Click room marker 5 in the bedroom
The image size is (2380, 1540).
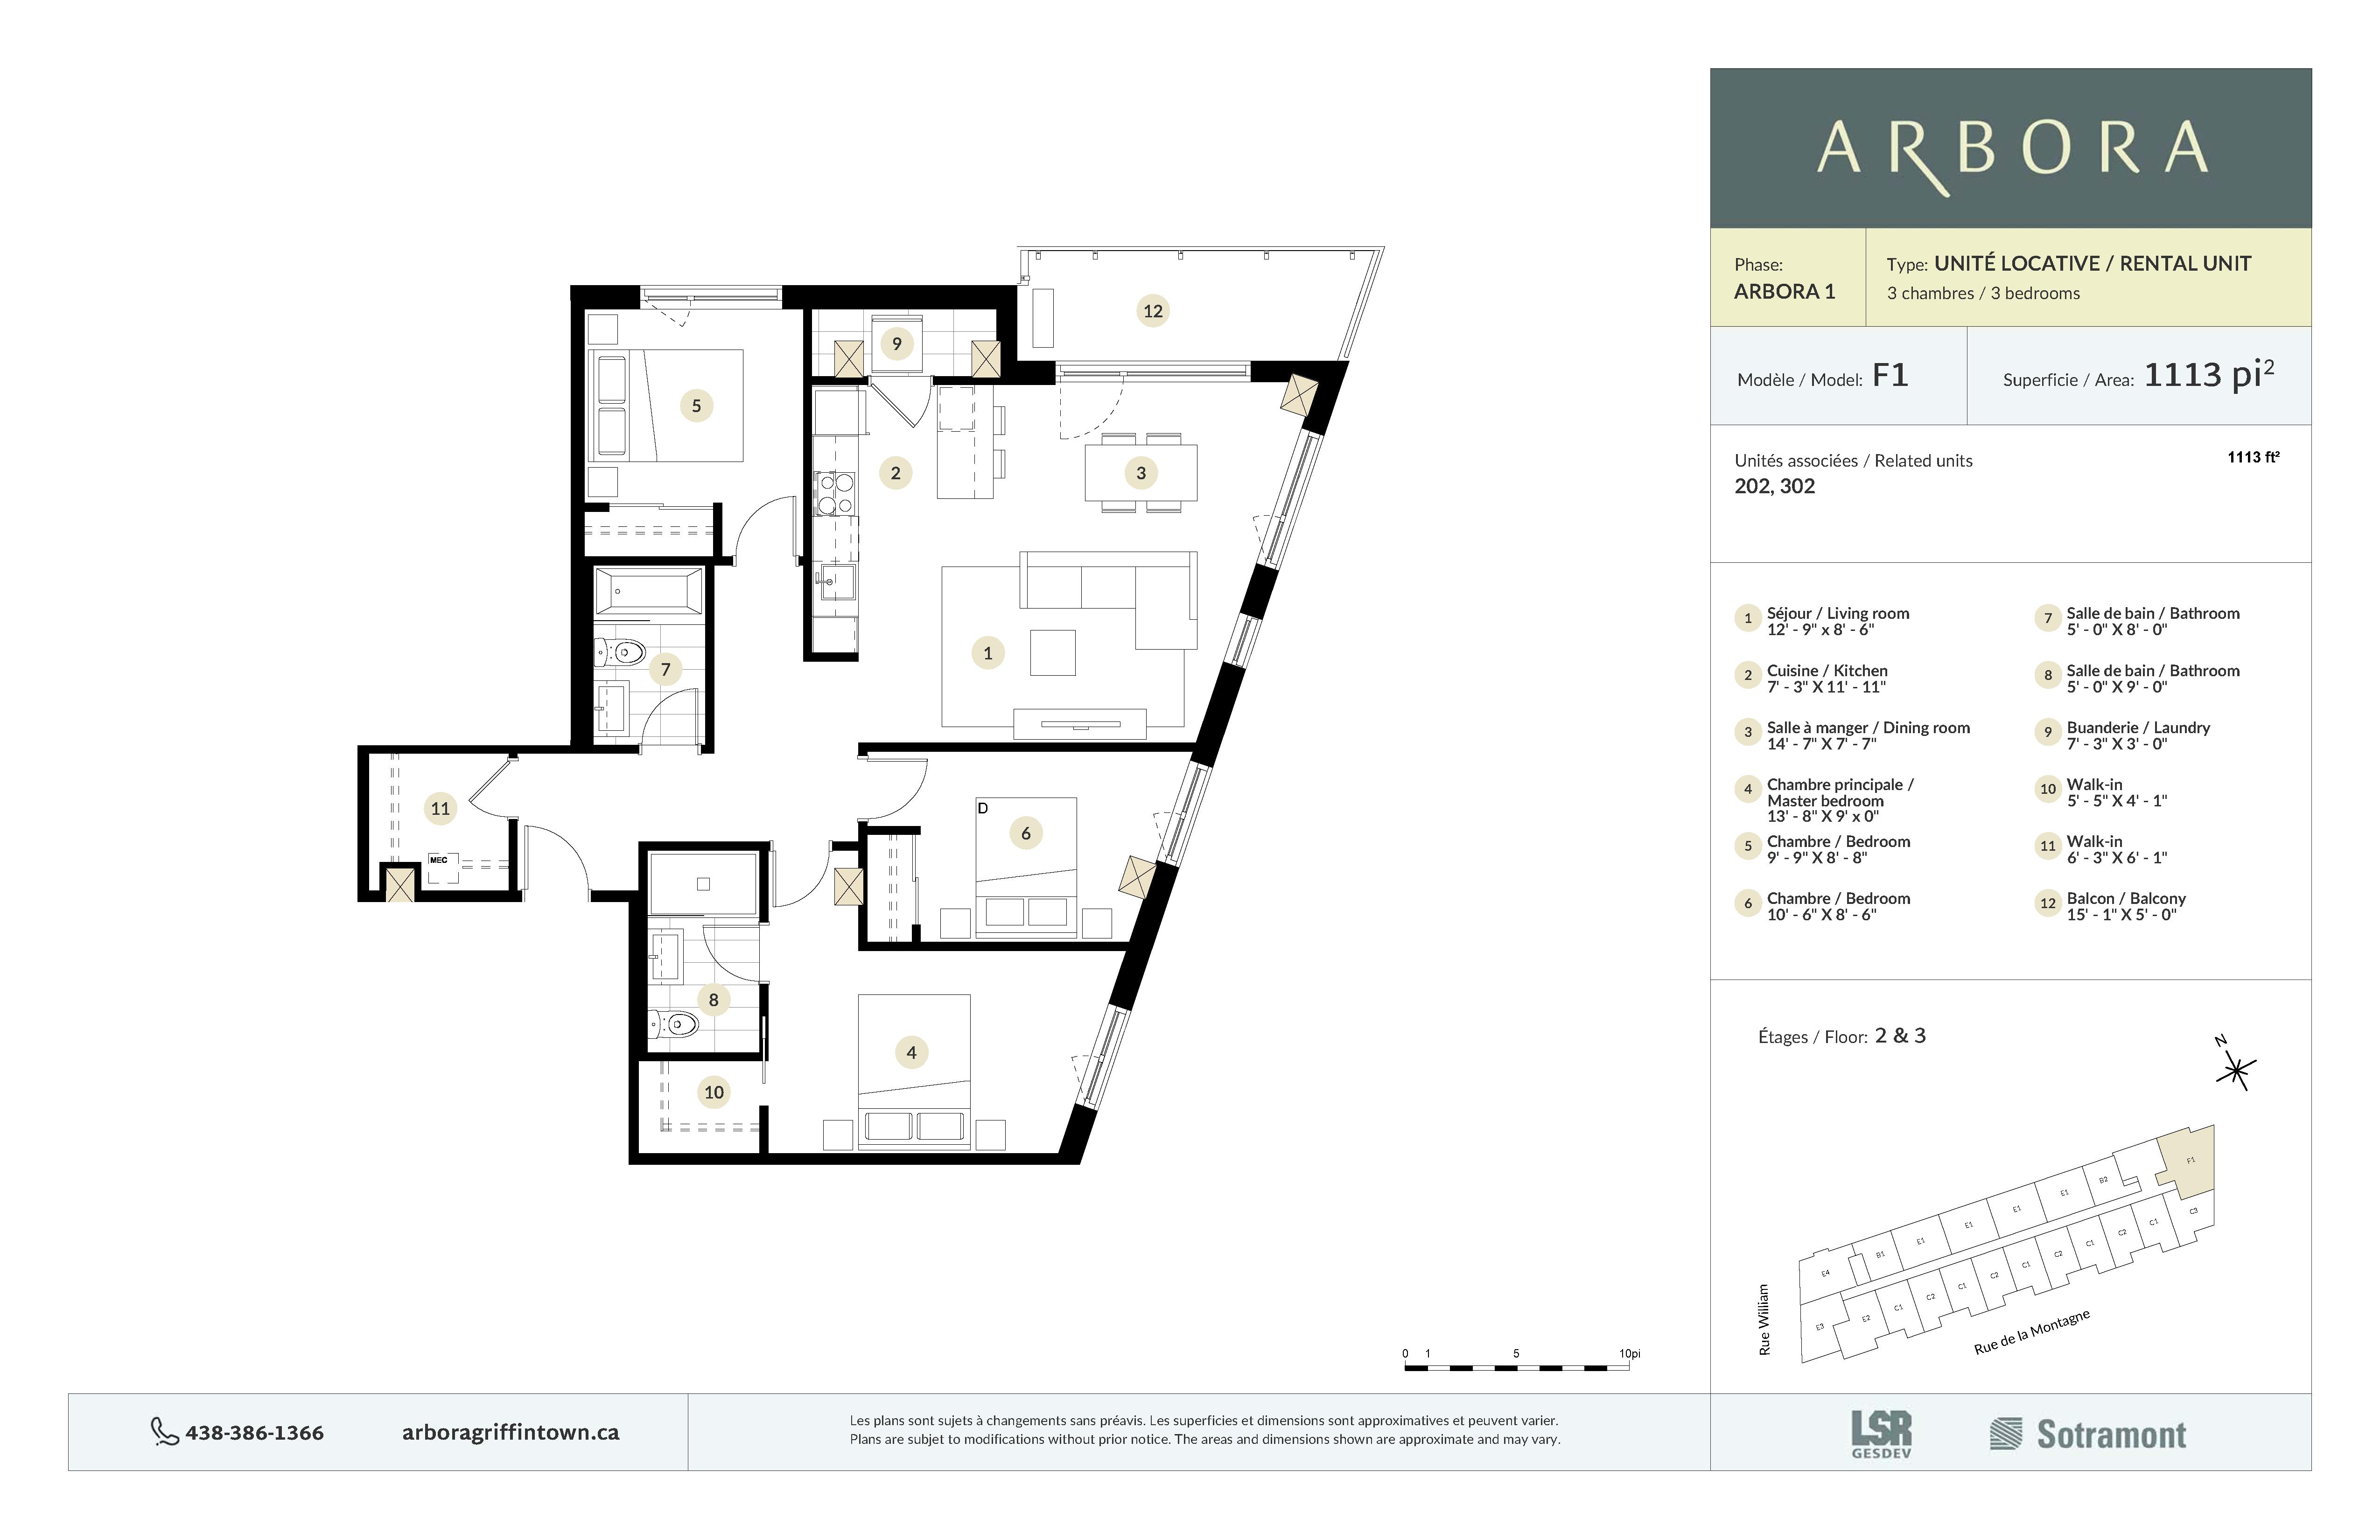[696, 406]
